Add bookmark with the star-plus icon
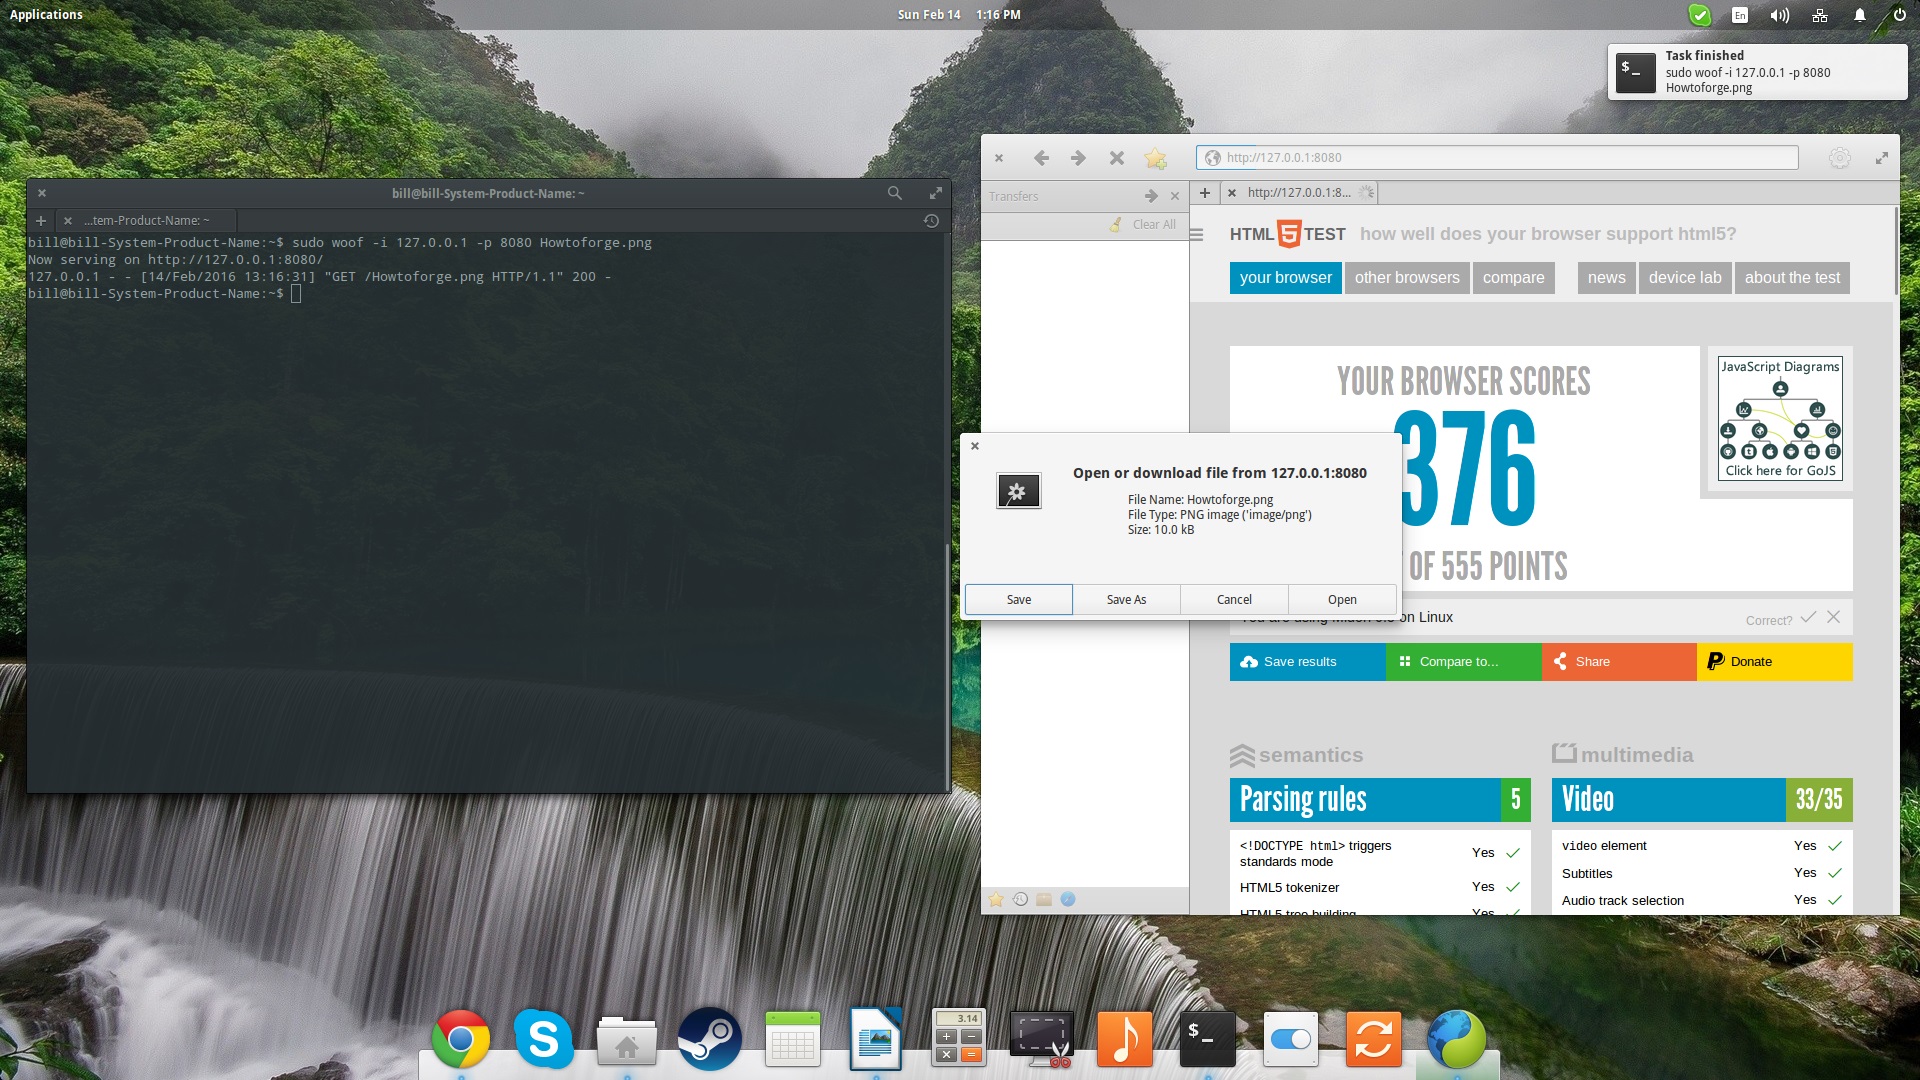This screenshot has height=1080, width=1920. click(1156, 158)
